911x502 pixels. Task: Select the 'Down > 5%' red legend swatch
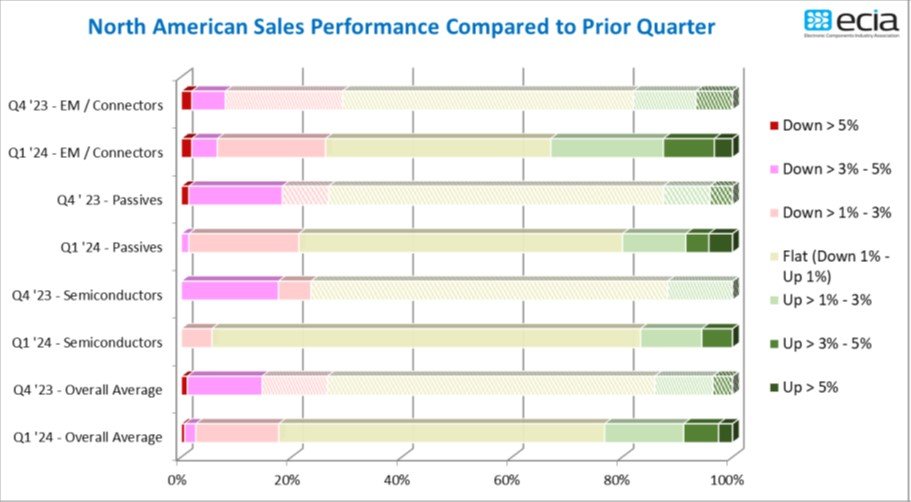tap(773, 126)
